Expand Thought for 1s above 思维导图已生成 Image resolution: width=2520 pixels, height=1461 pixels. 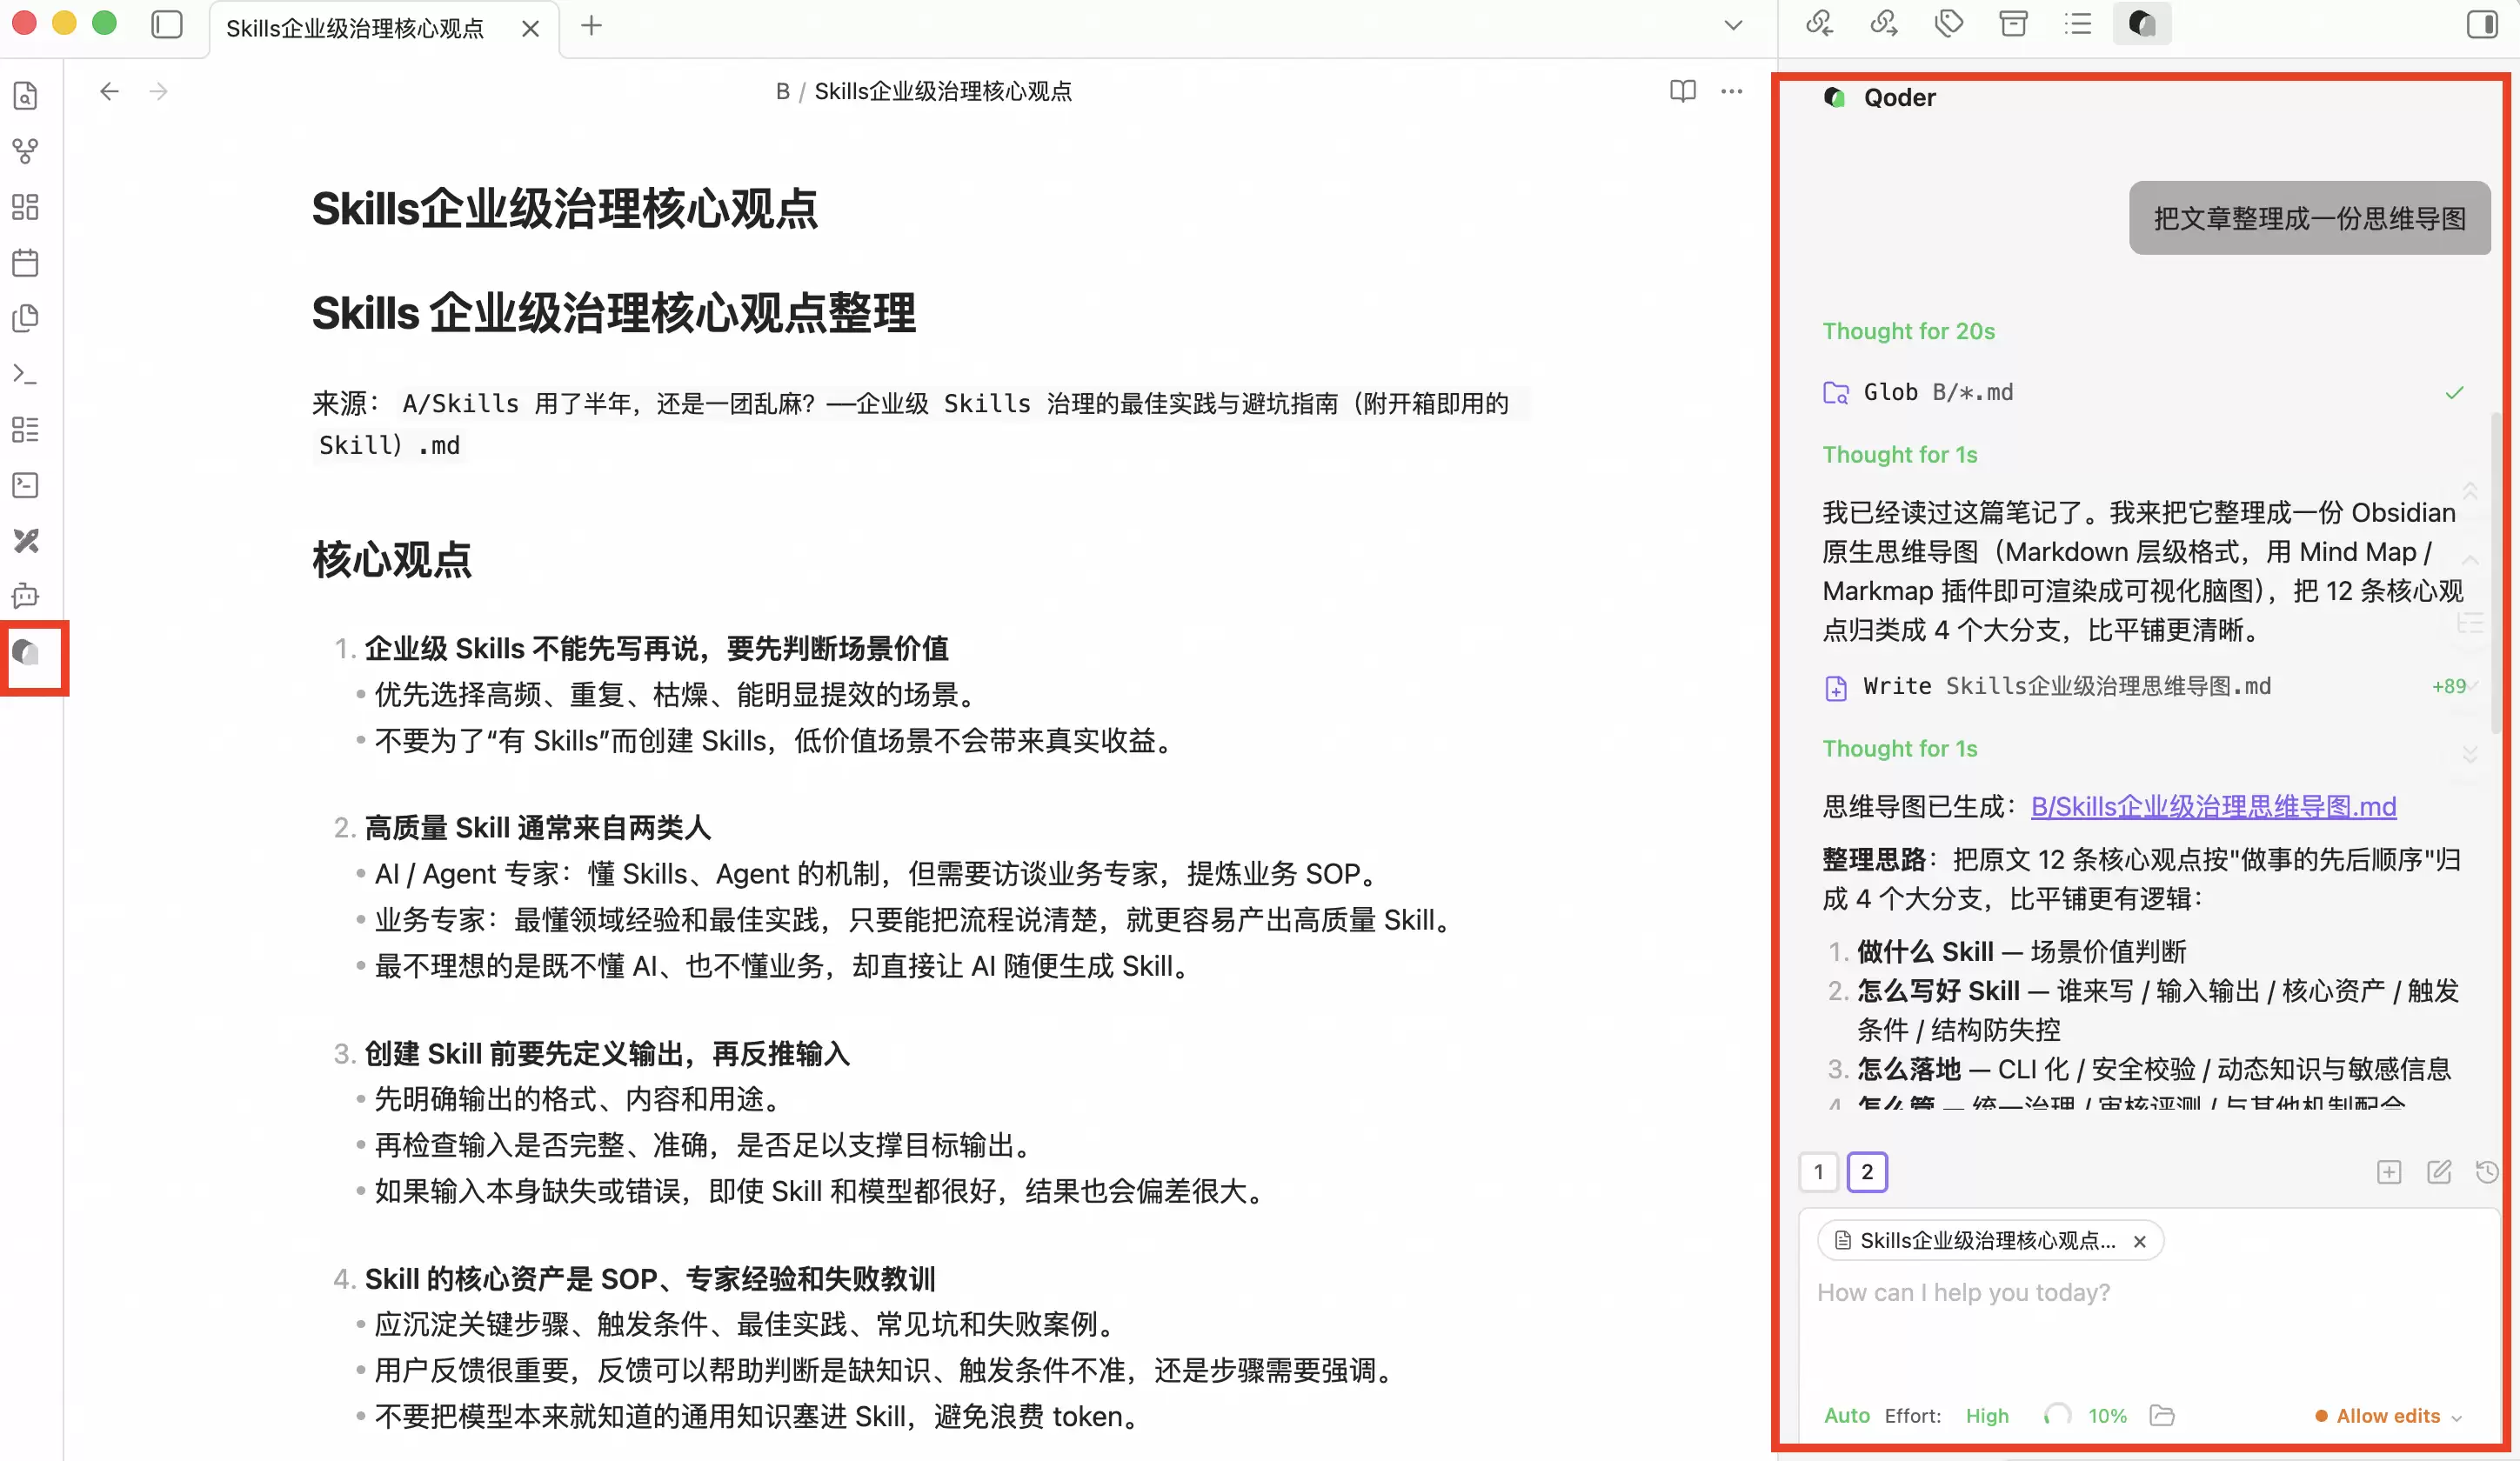(1900, 749)
